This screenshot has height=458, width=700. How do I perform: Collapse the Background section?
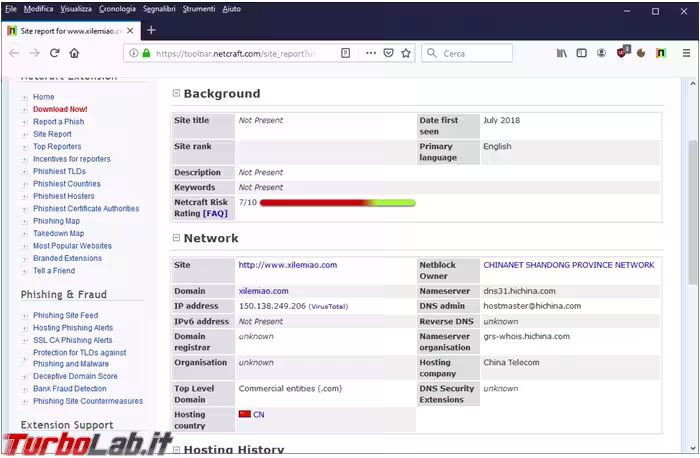coord(176,93)
